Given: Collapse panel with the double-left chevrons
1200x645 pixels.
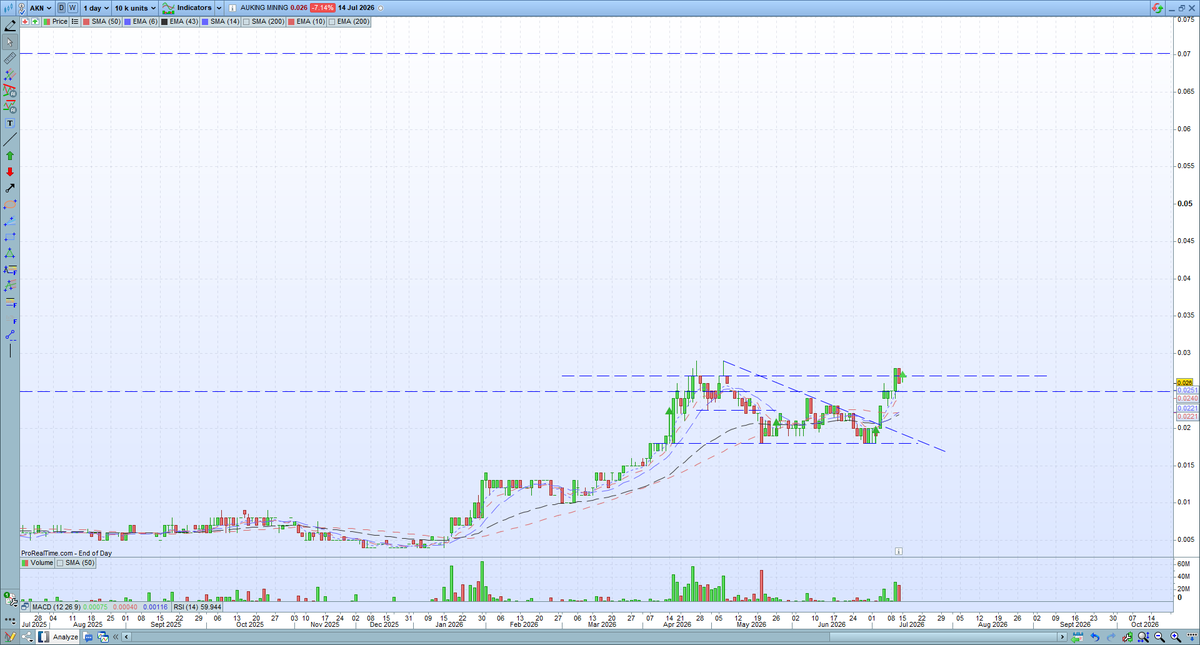Looking at the screenshot, I should [115, 637].
